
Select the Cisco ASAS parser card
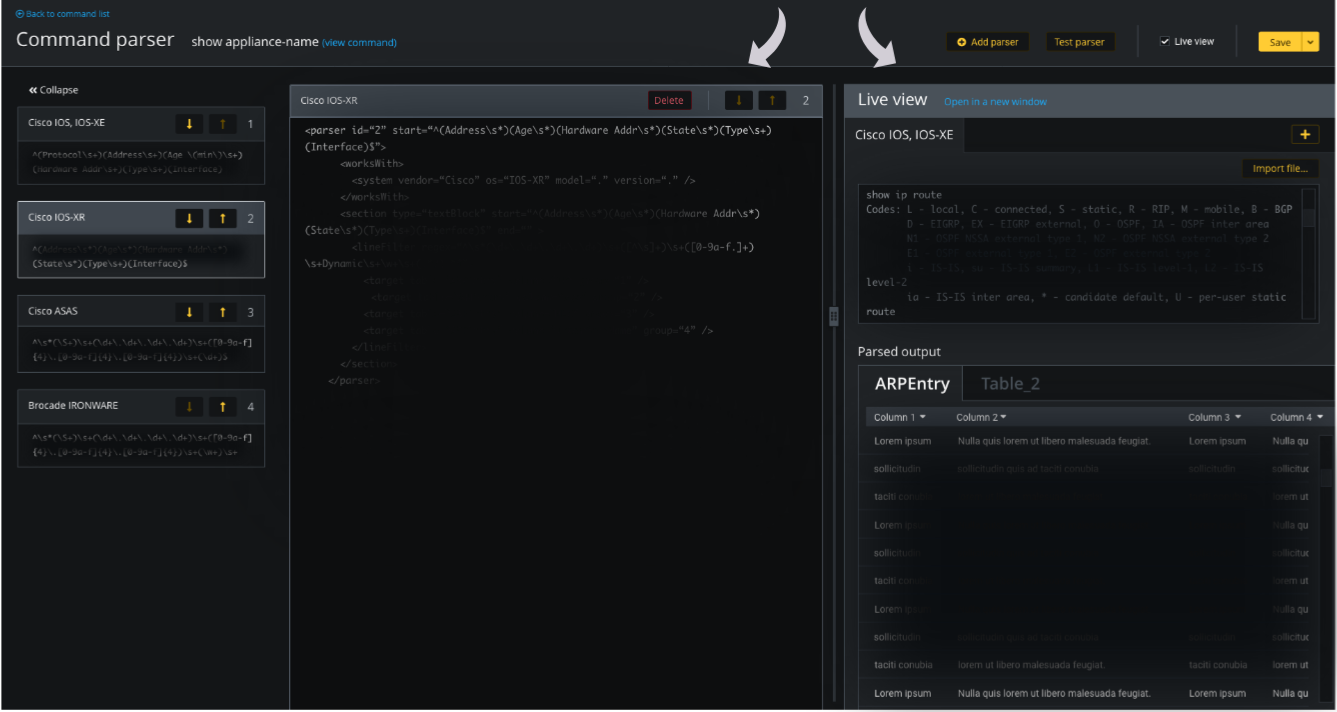coord(141,334)
